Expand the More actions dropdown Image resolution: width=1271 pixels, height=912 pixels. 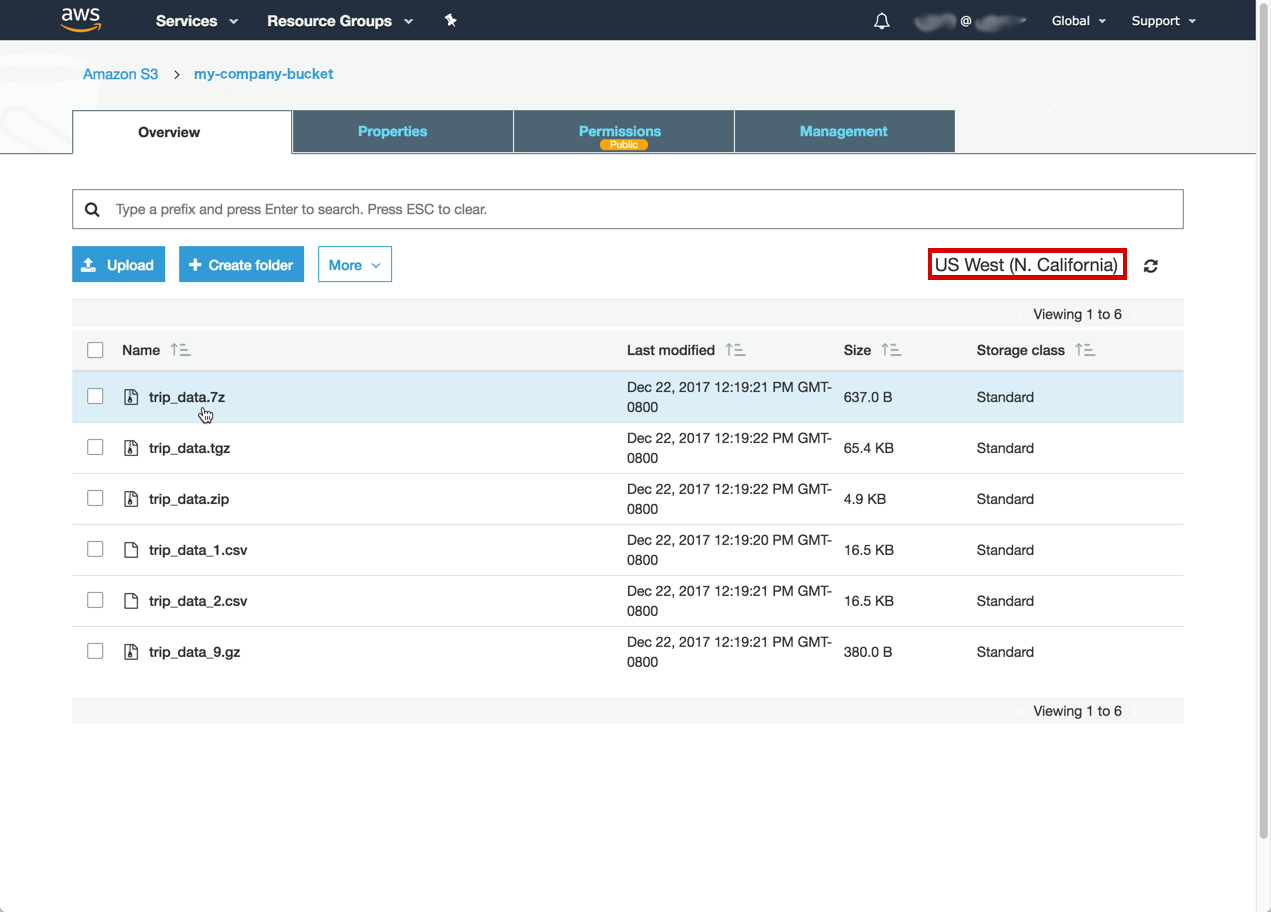point(354,265)
